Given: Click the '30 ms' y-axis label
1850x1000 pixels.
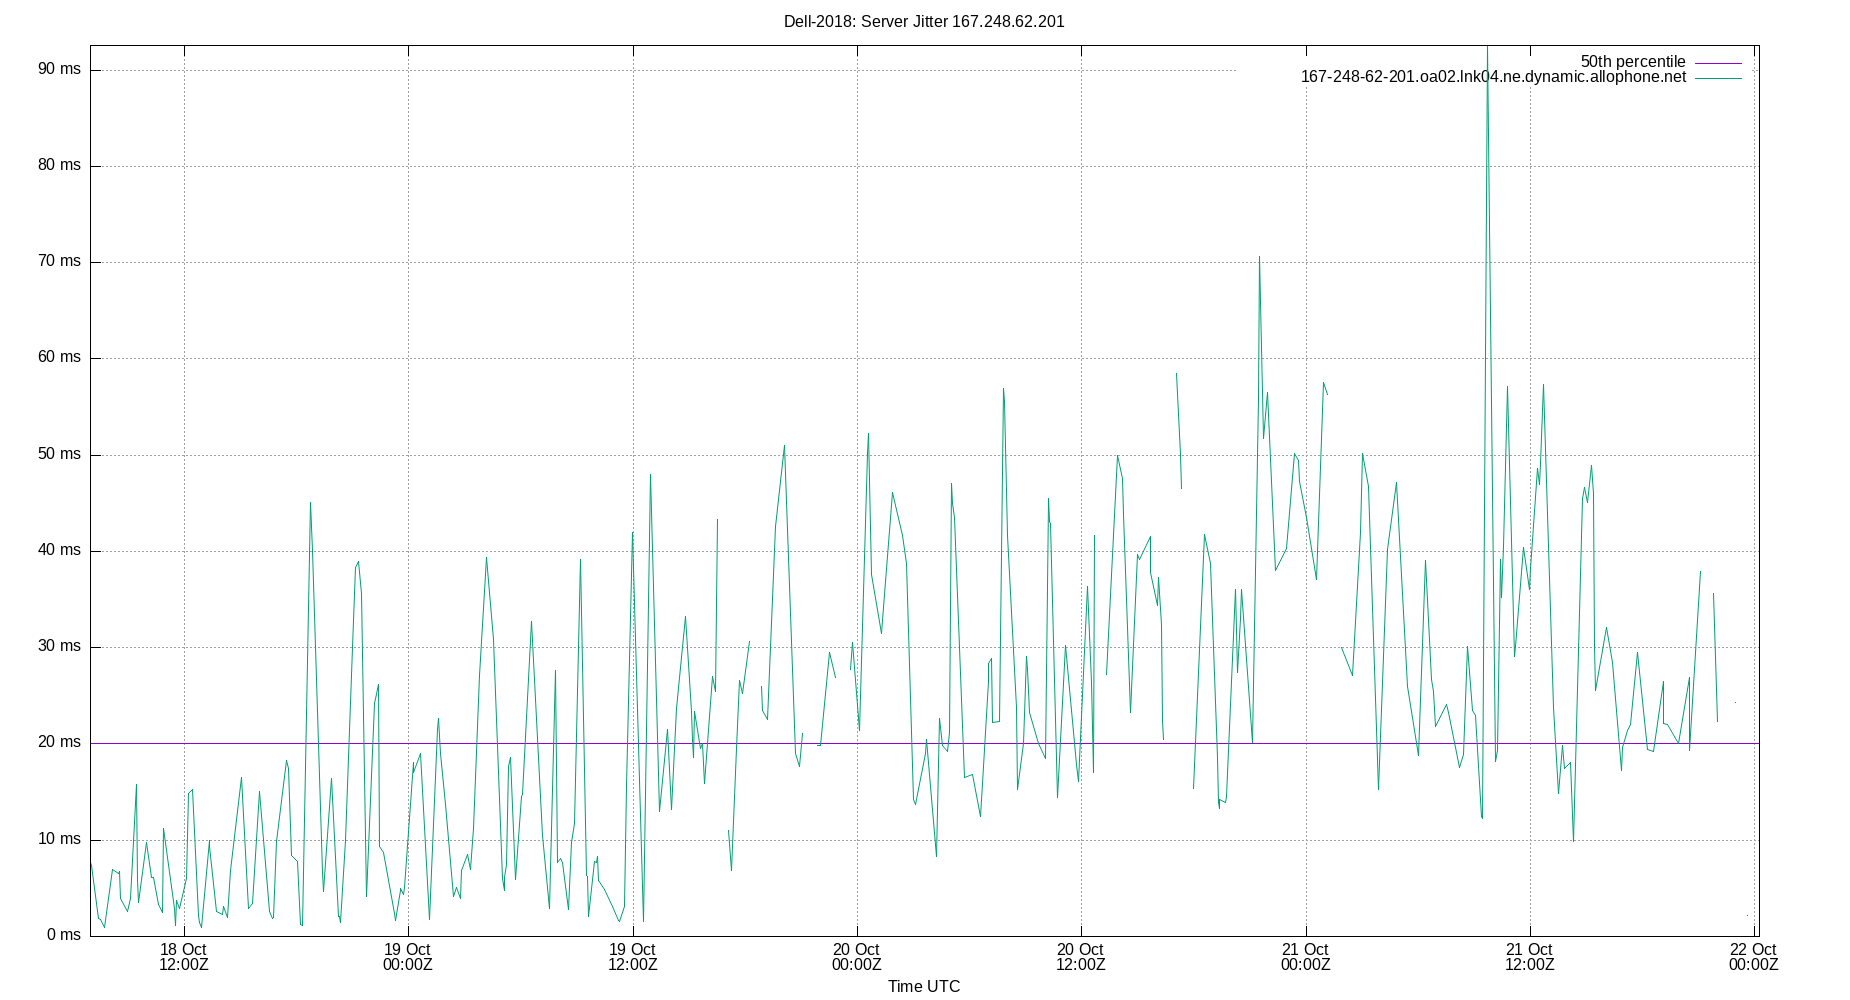Looking at the screenshot, I should 59,646.
